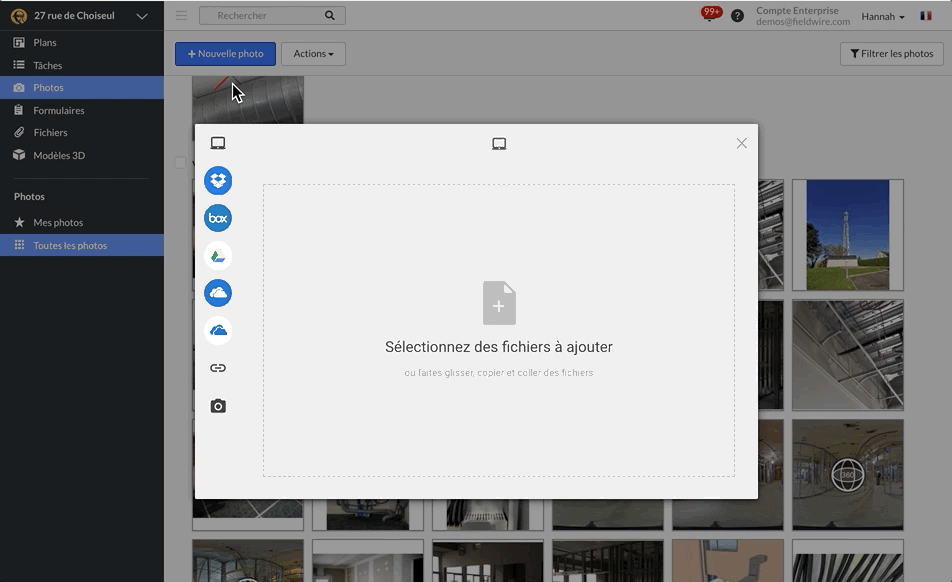
Task: Choose Dropbox as the file source
Action: [x=218, y=181]
